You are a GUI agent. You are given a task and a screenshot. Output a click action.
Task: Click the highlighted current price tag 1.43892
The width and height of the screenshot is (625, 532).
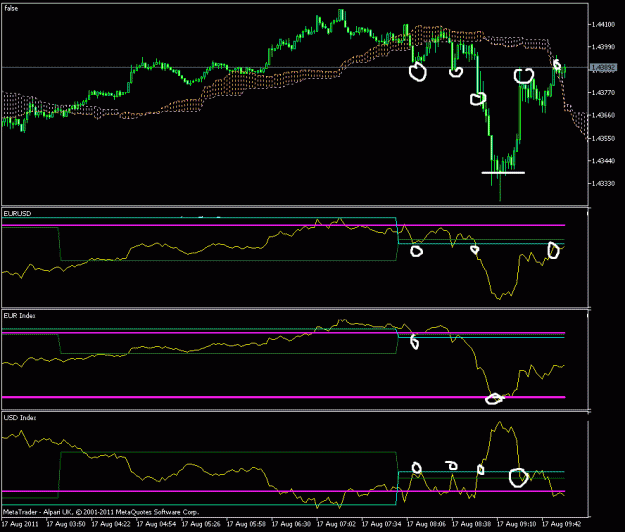point(603,68)
